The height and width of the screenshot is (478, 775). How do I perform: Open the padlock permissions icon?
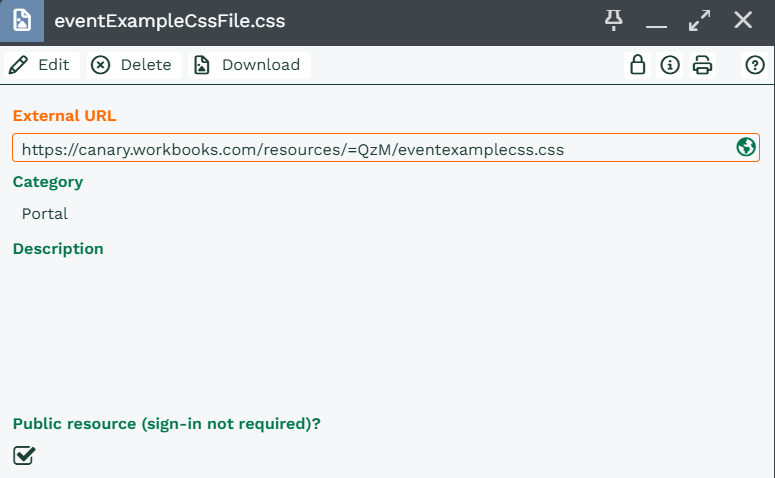pyautogui.click(x=638, y=65)
